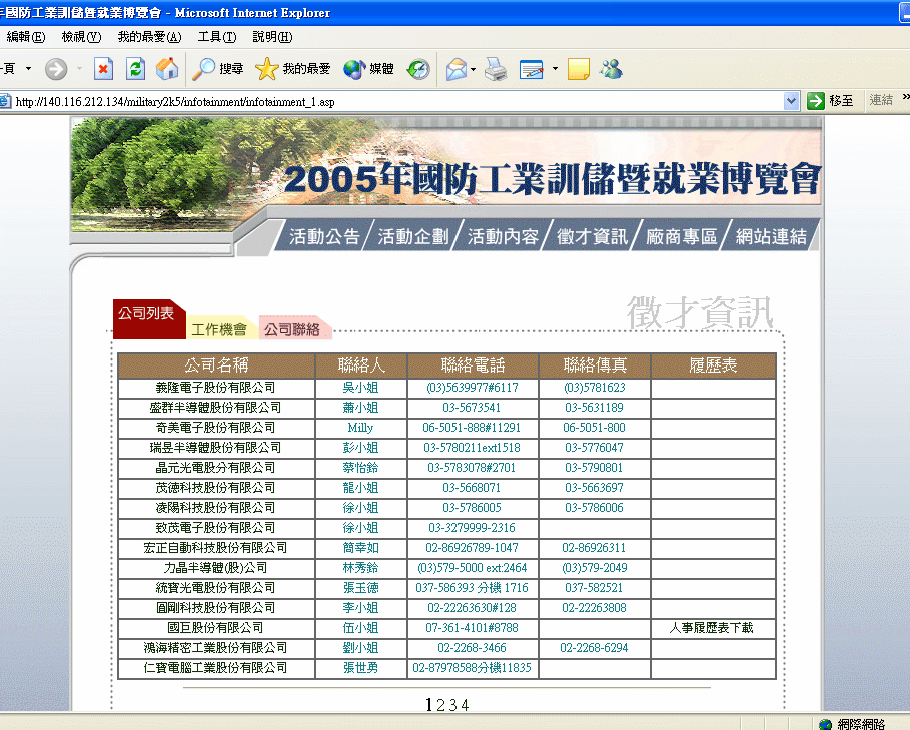Open browsing history pane

point(418,69)
